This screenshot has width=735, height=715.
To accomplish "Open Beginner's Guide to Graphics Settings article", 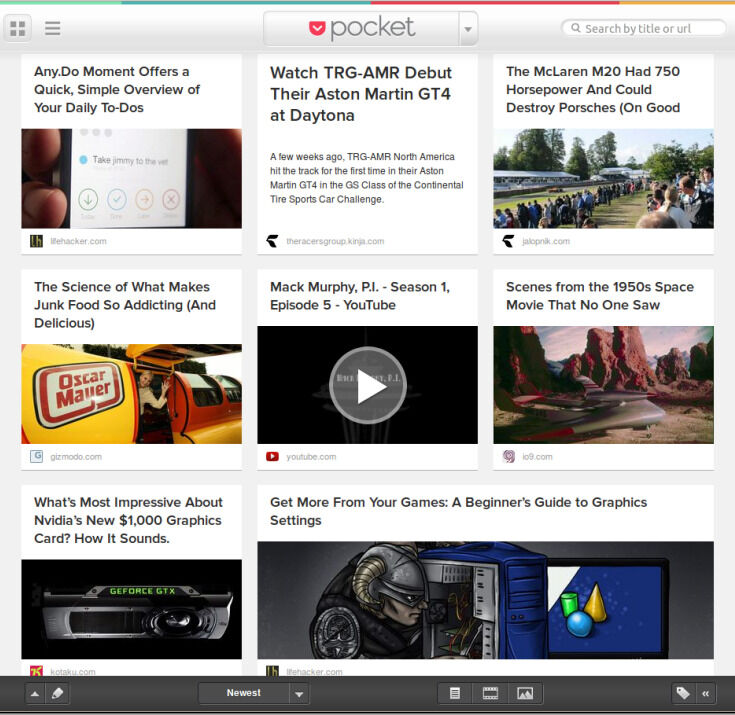I will (458, 512).
